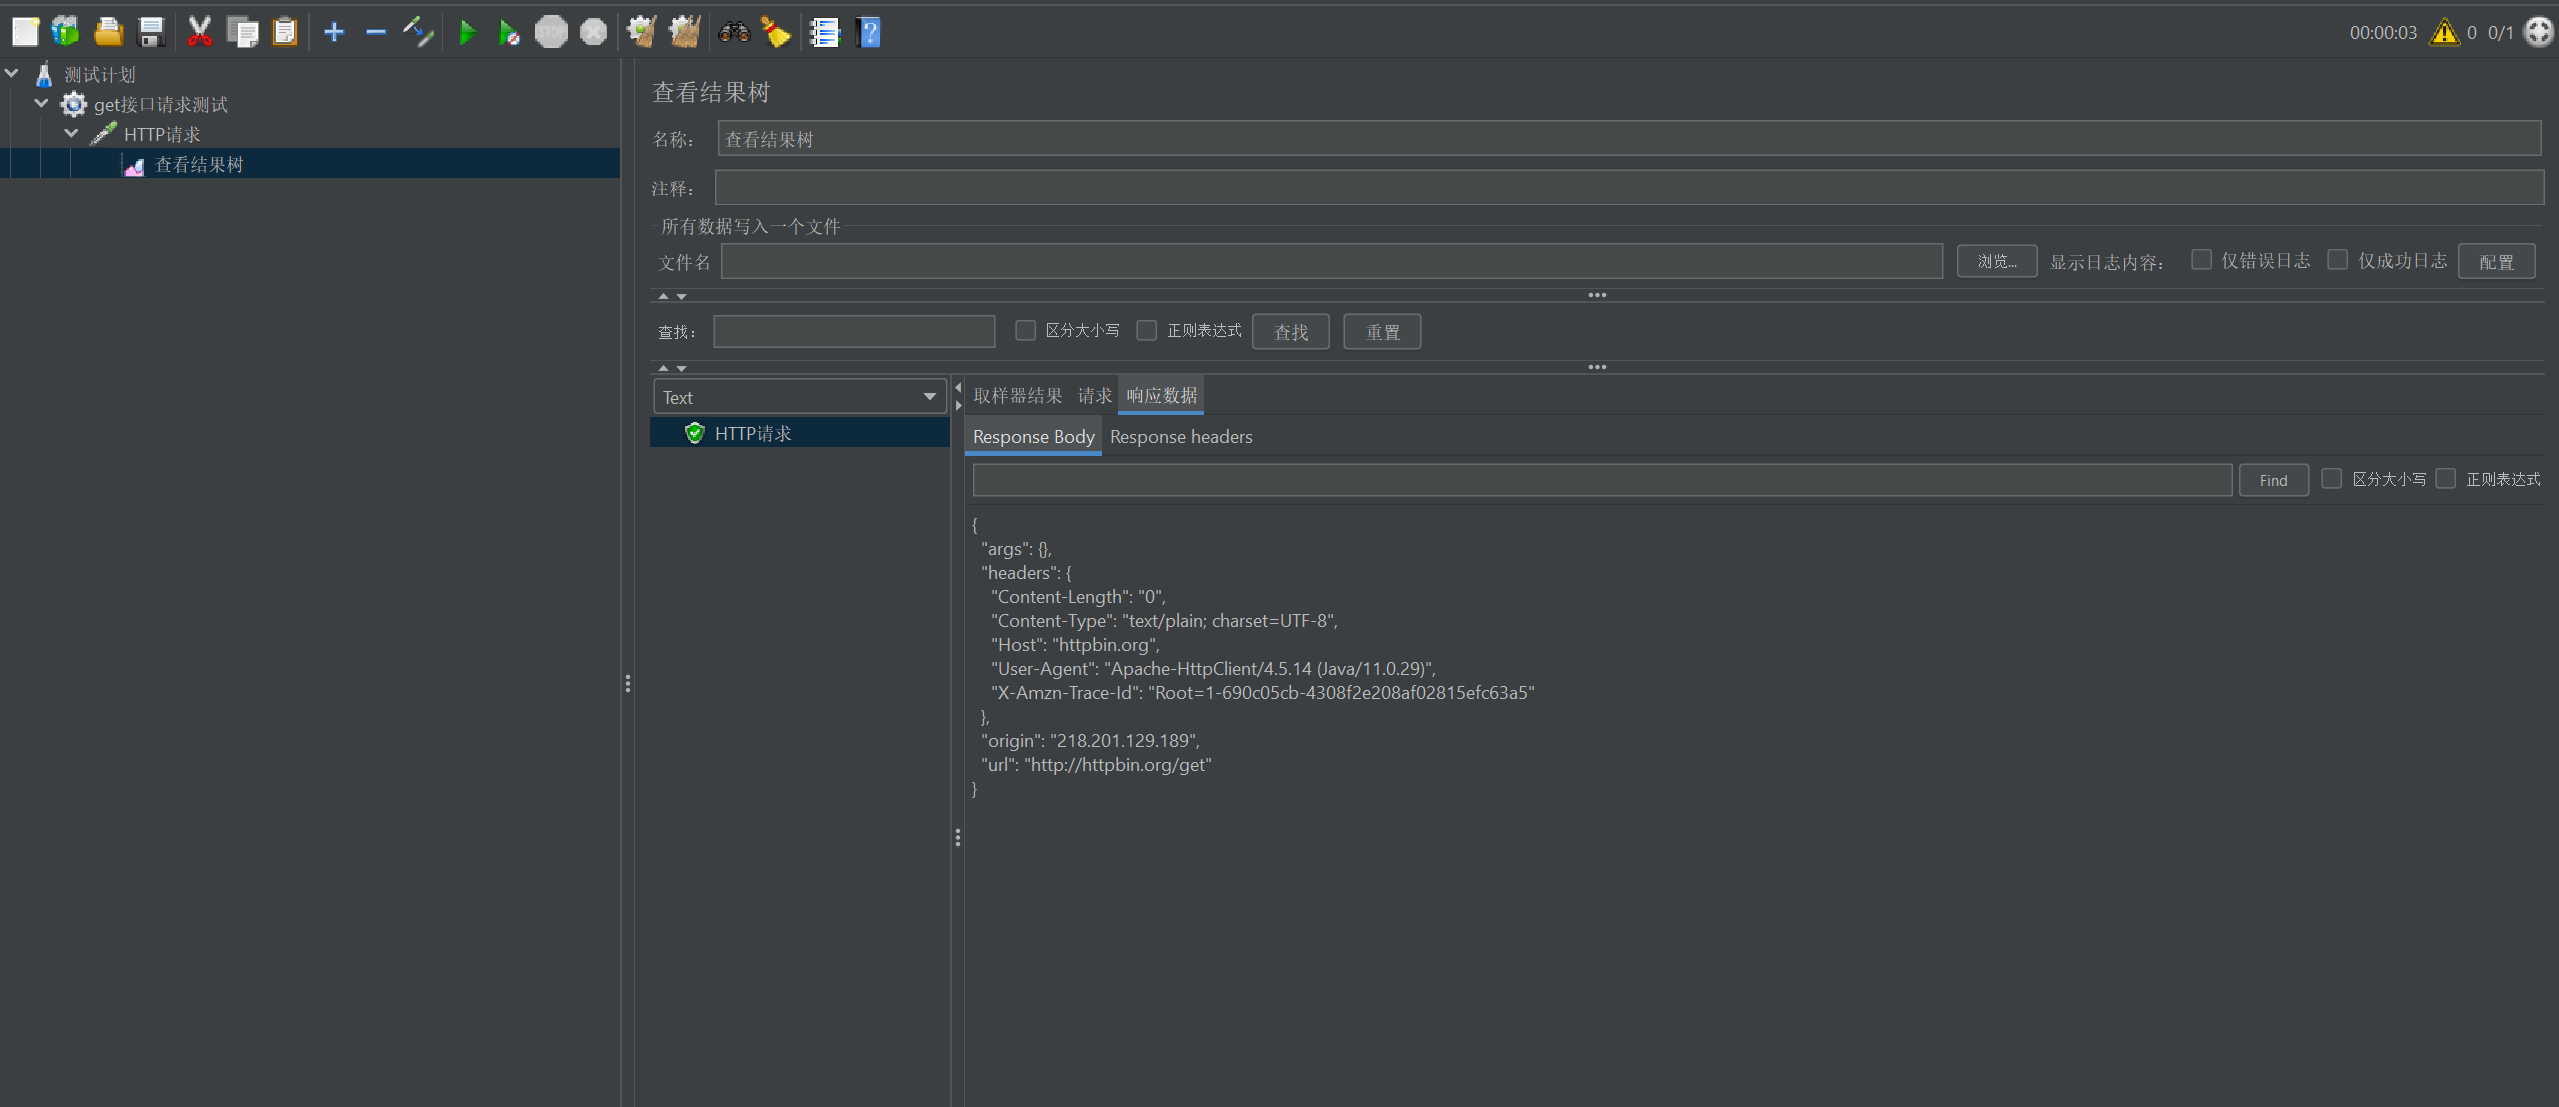Click Start no pauses icon
This screenshot has height=1107, width=2559.
tap(508, 32)
